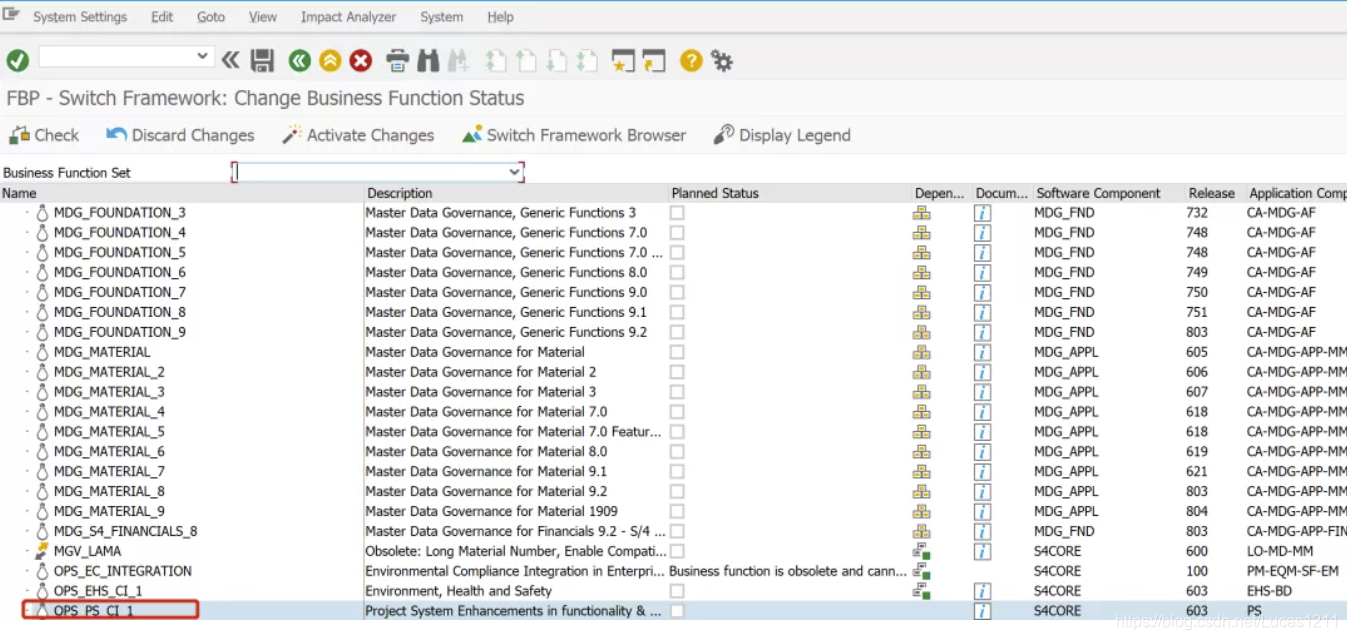Tick Planned Status checkbox for MDG_MATERIAL
Viewport: 1347px width, 640px height.
(677, 352)
